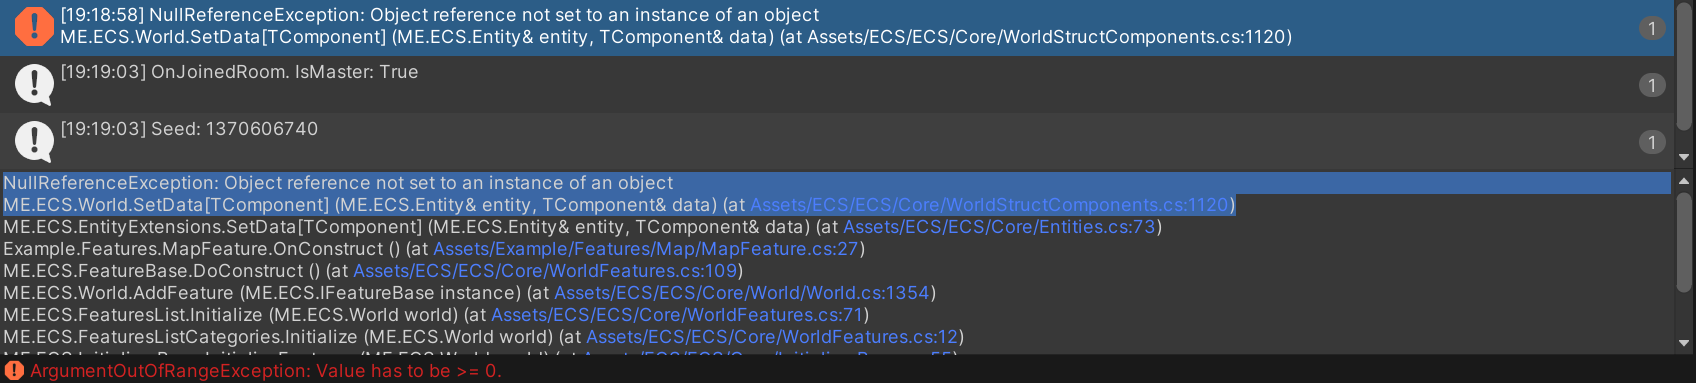
Task: Click the ArgumentOutOfRangeException status bar message
Action: click(266, 371)
